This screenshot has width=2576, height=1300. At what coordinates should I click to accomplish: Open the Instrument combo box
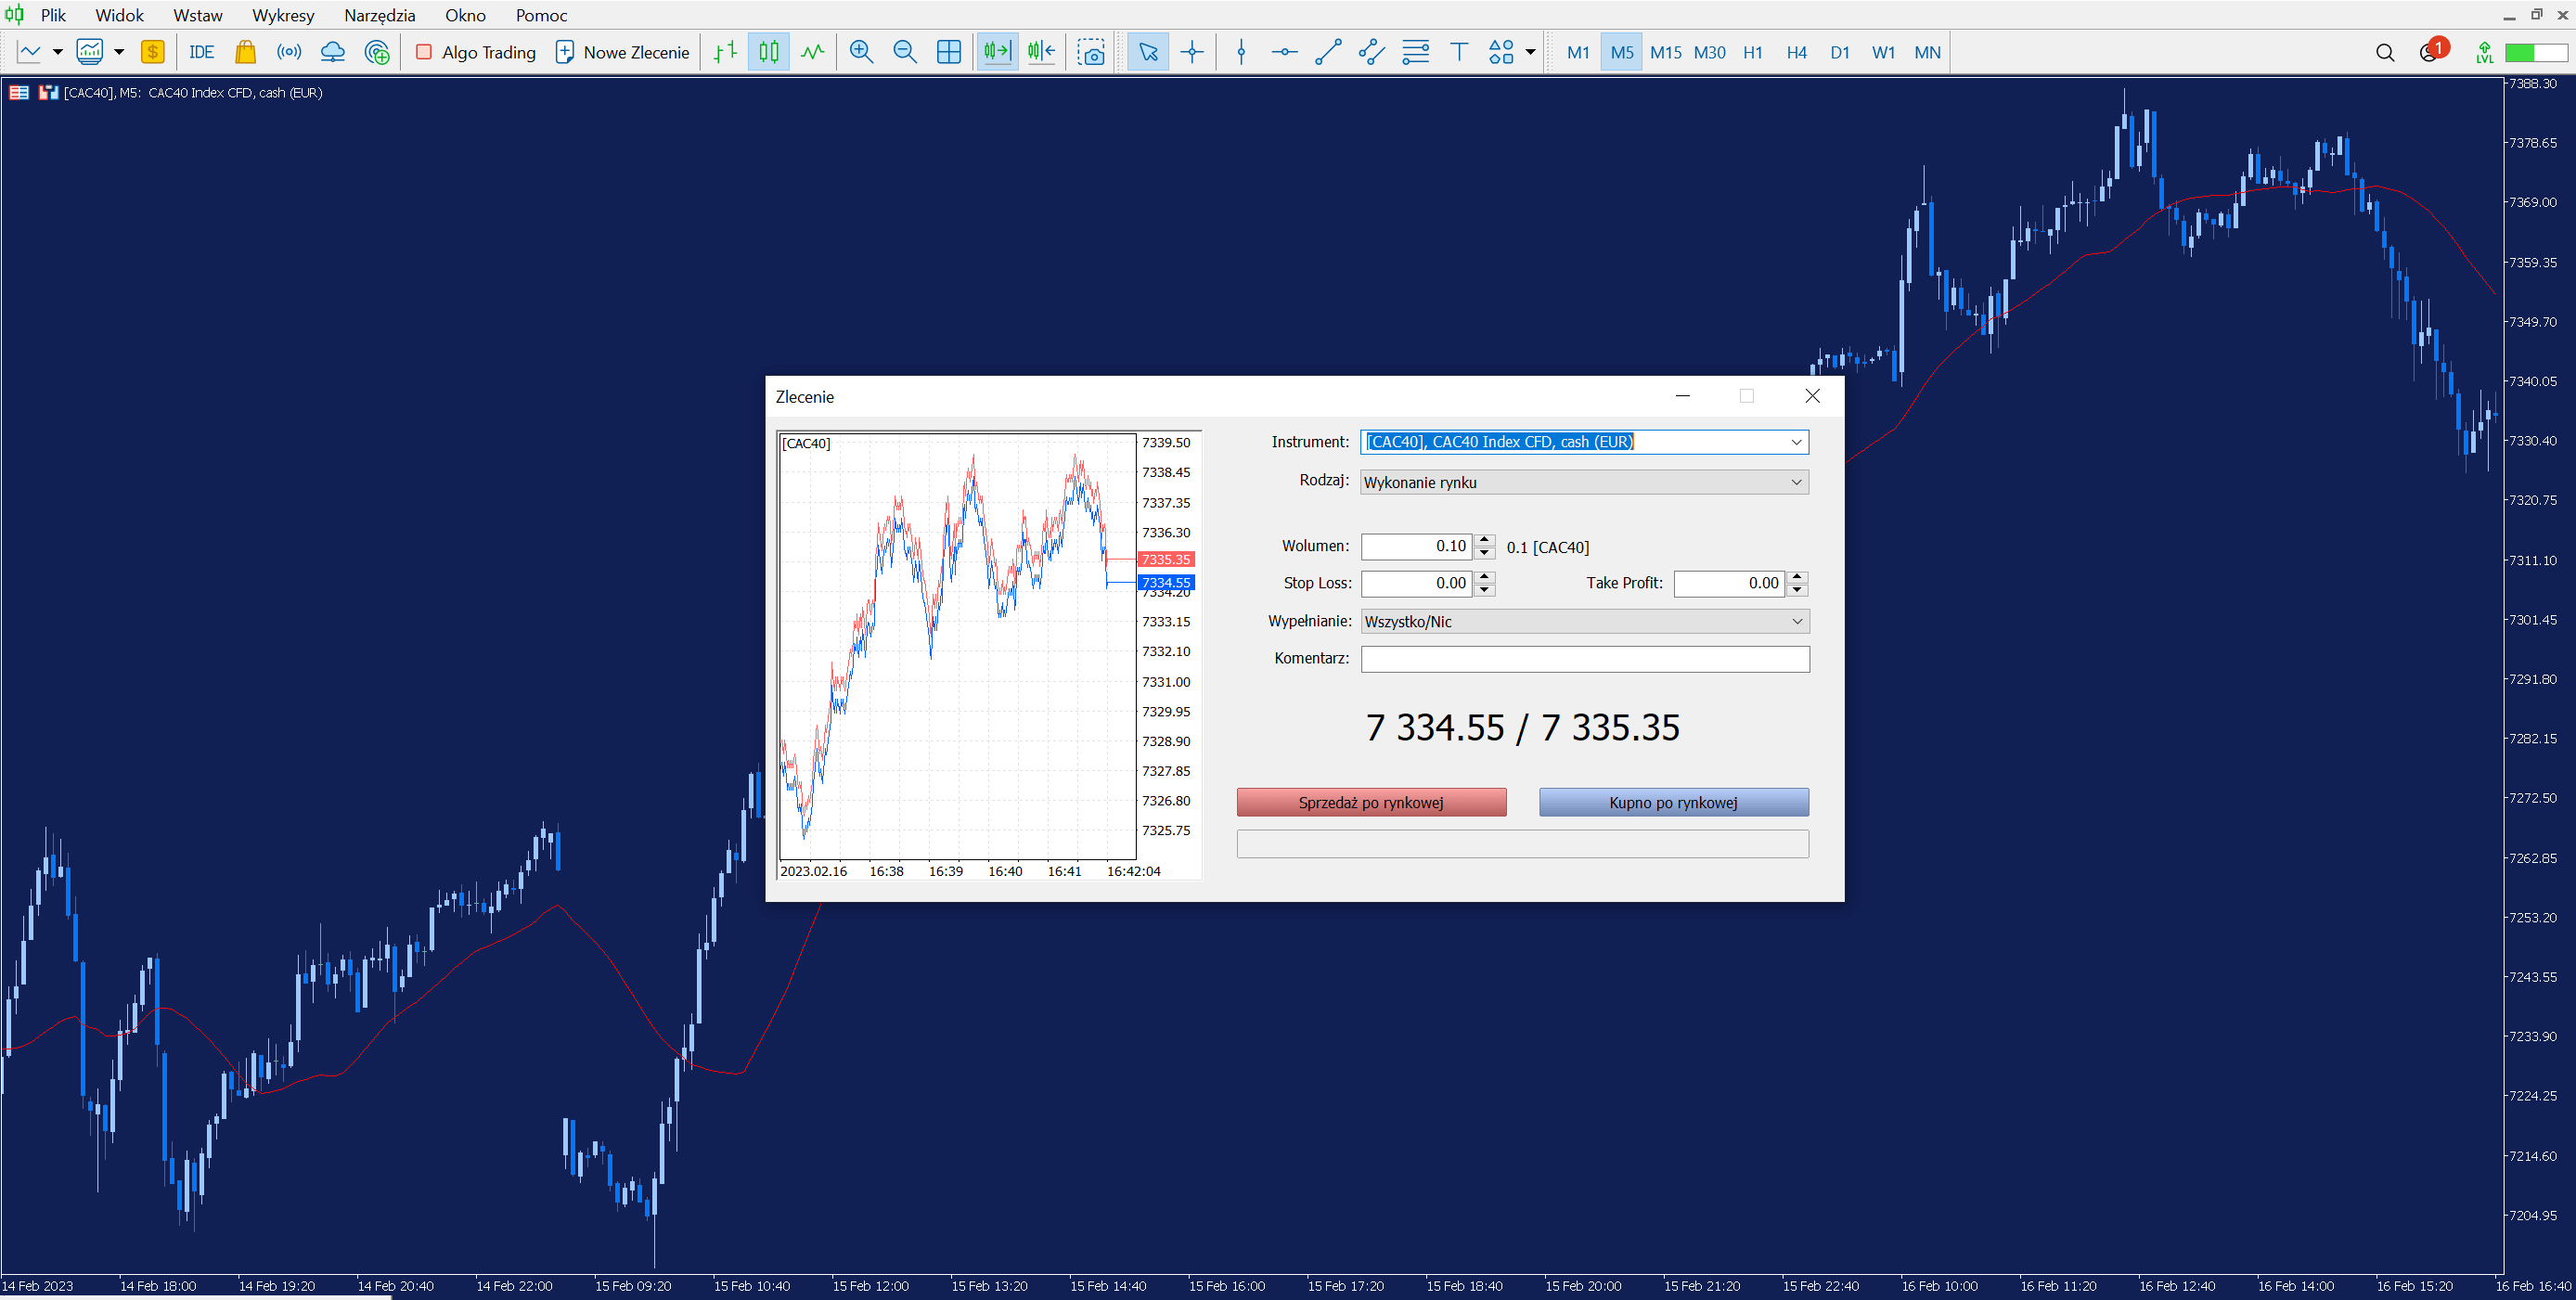click(1584, 442)
